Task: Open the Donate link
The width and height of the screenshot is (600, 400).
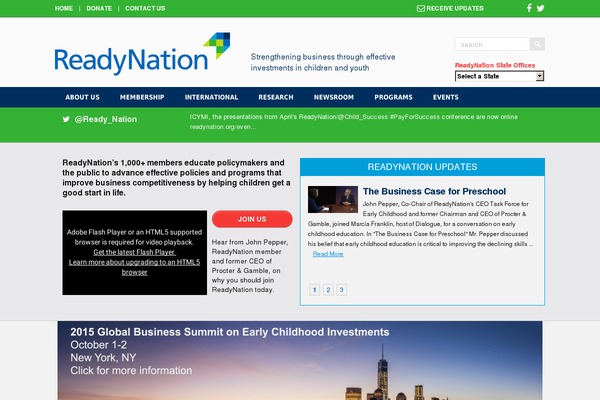Action: point(99,8)
